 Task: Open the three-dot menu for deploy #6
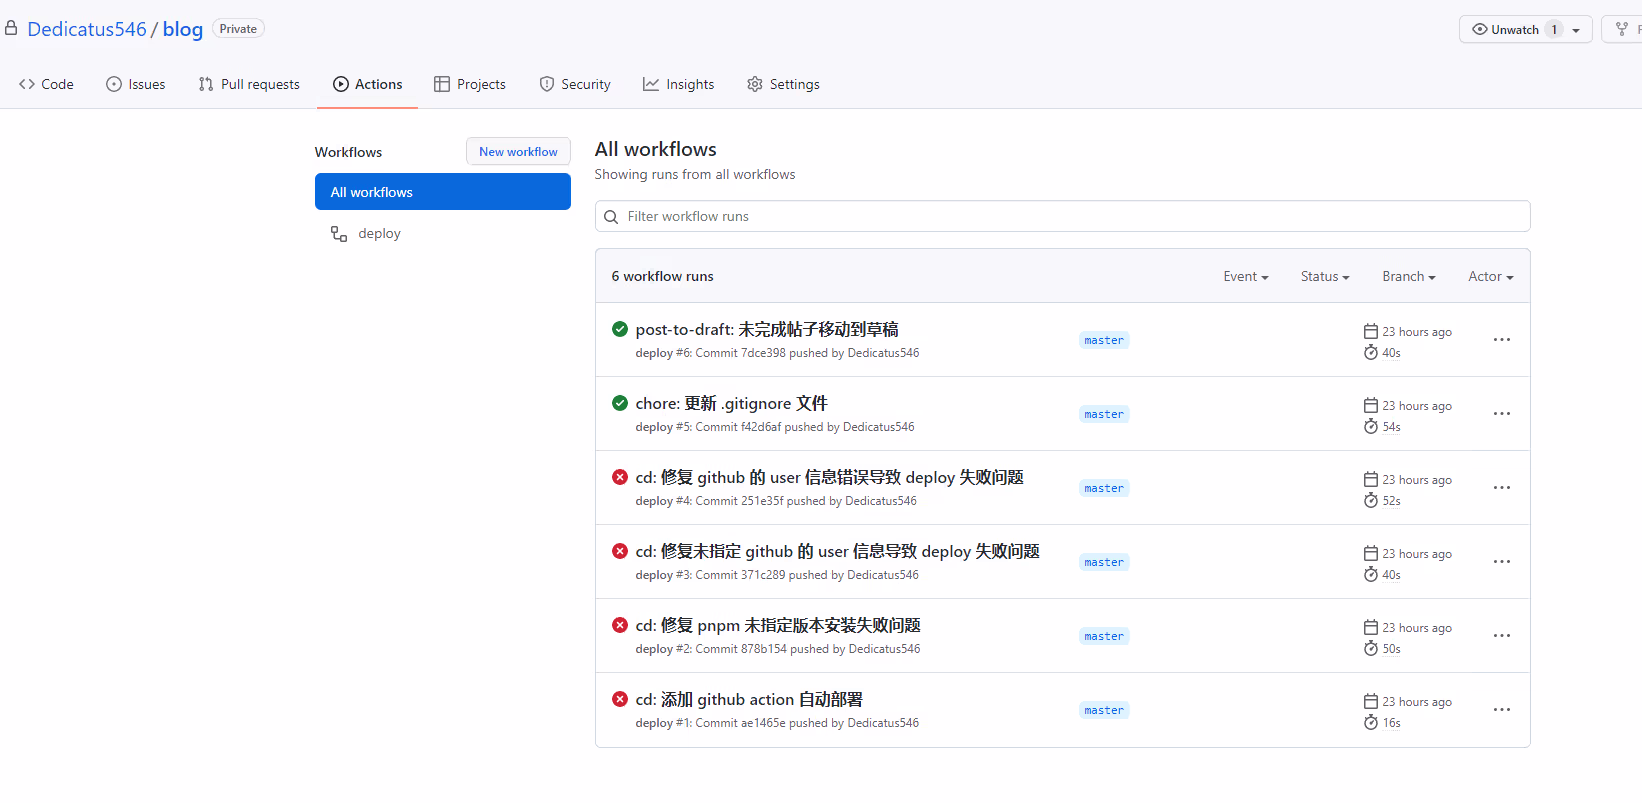click(1502, 340)
